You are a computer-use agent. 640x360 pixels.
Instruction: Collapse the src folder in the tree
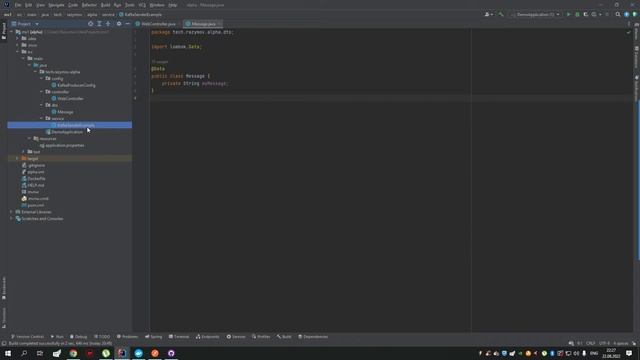(x=18, y=52)
